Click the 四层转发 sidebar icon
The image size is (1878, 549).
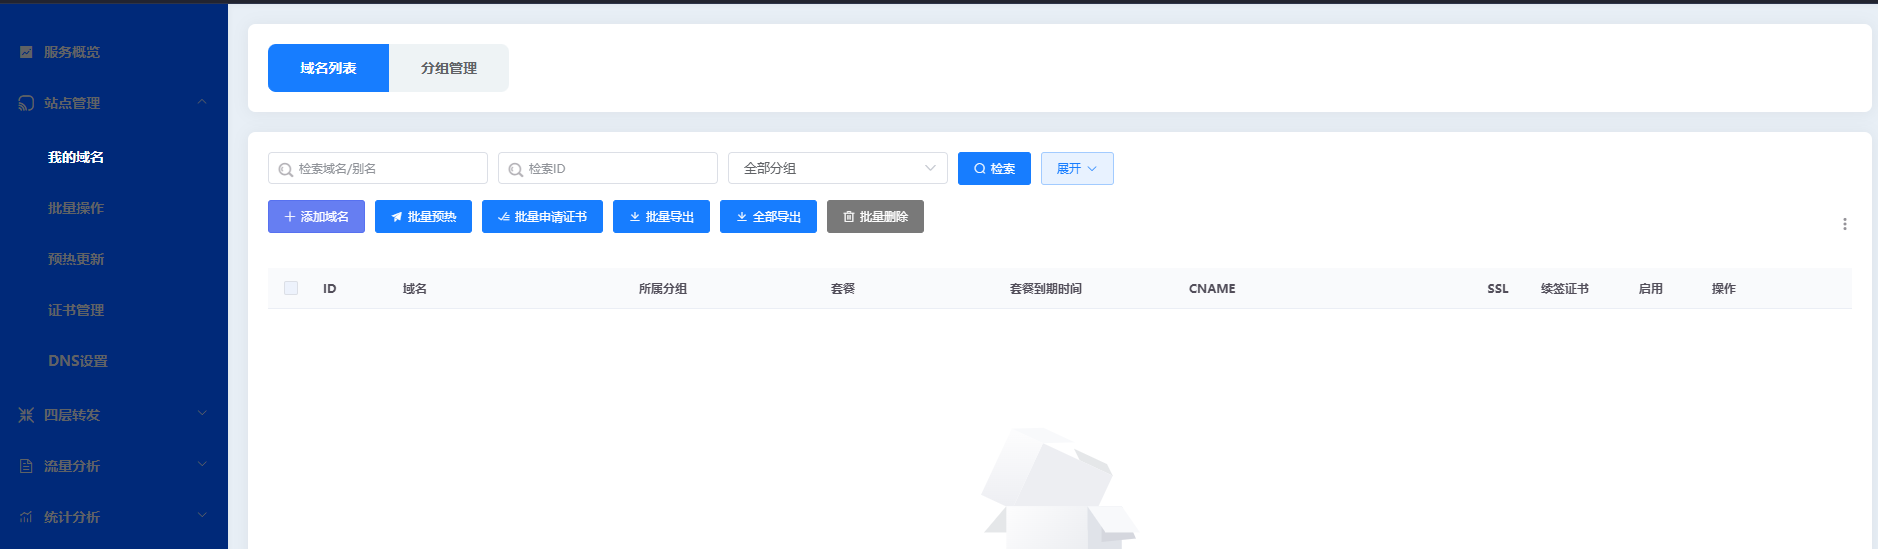26,415
